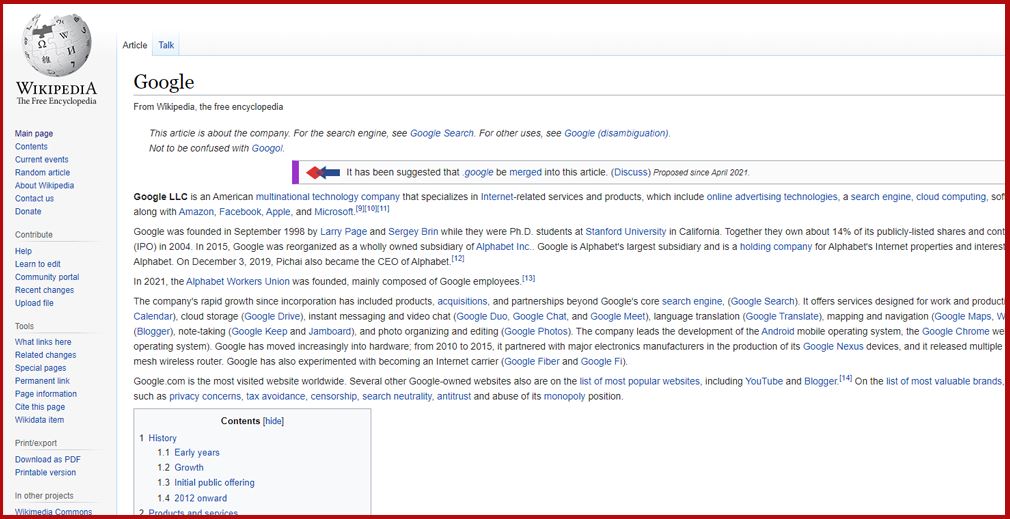Go to Current events
Viewport: 1010px width, 519px height.
(41, 159)
